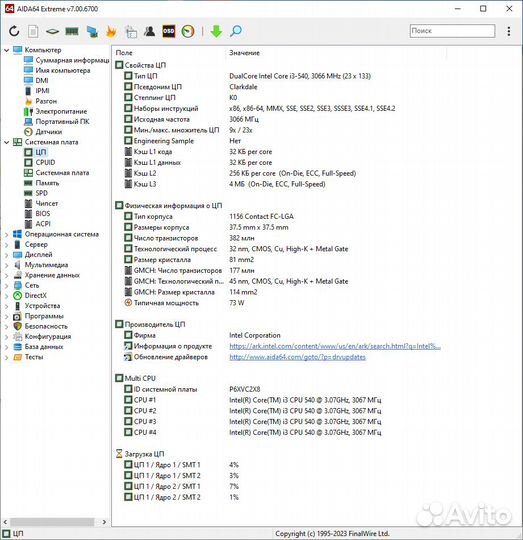Viewport: 523px width, 540px height.
Task: Open the CPUID tree item
Action: [40, 163]
